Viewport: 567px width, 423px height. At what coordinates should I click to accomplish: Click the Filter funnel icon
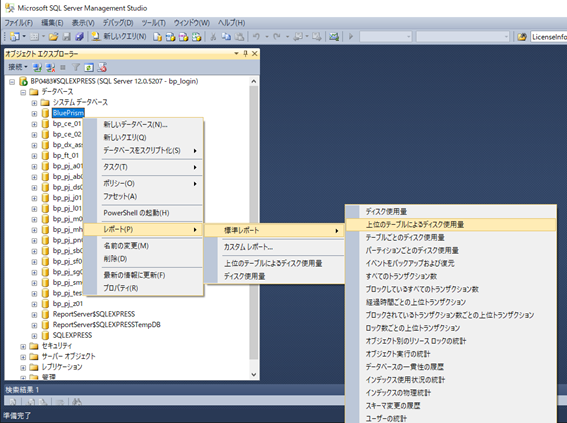pos(76,67)
